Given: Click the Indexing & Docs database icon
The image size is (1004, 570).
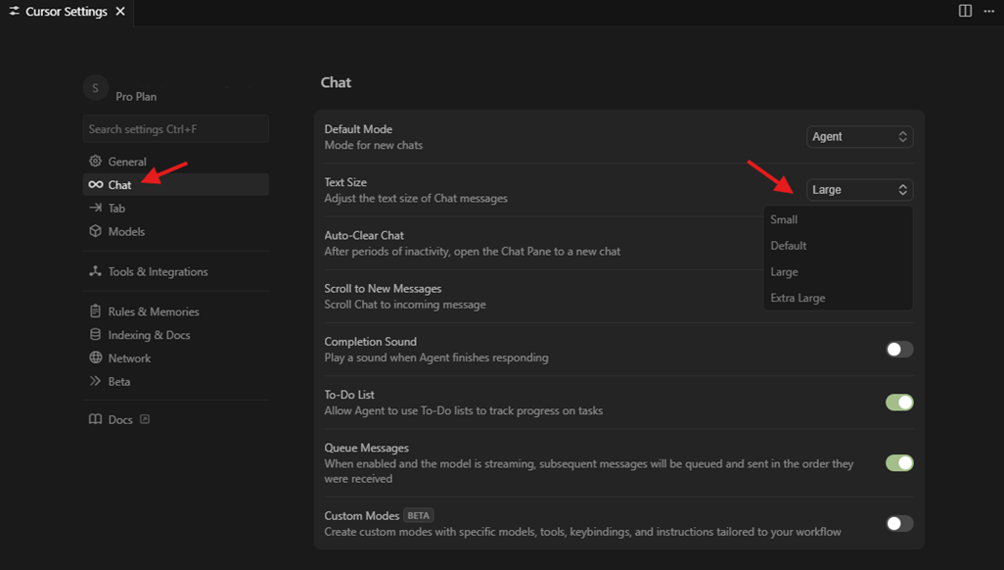Looking at the screenshot, I should [95, 334].
